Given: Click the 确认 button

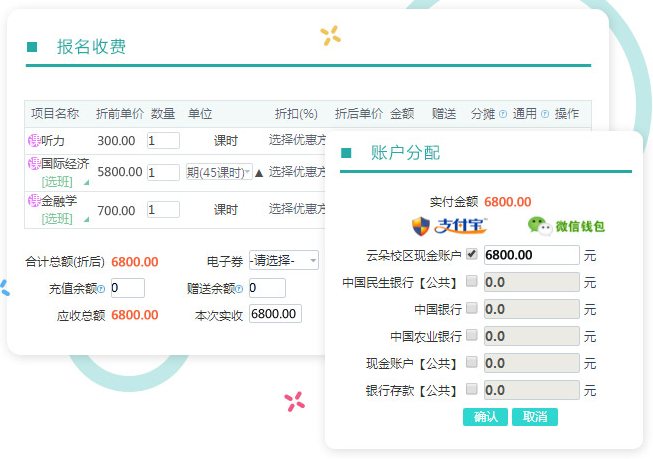Looking at the screenshot, I should coord(485,417).
